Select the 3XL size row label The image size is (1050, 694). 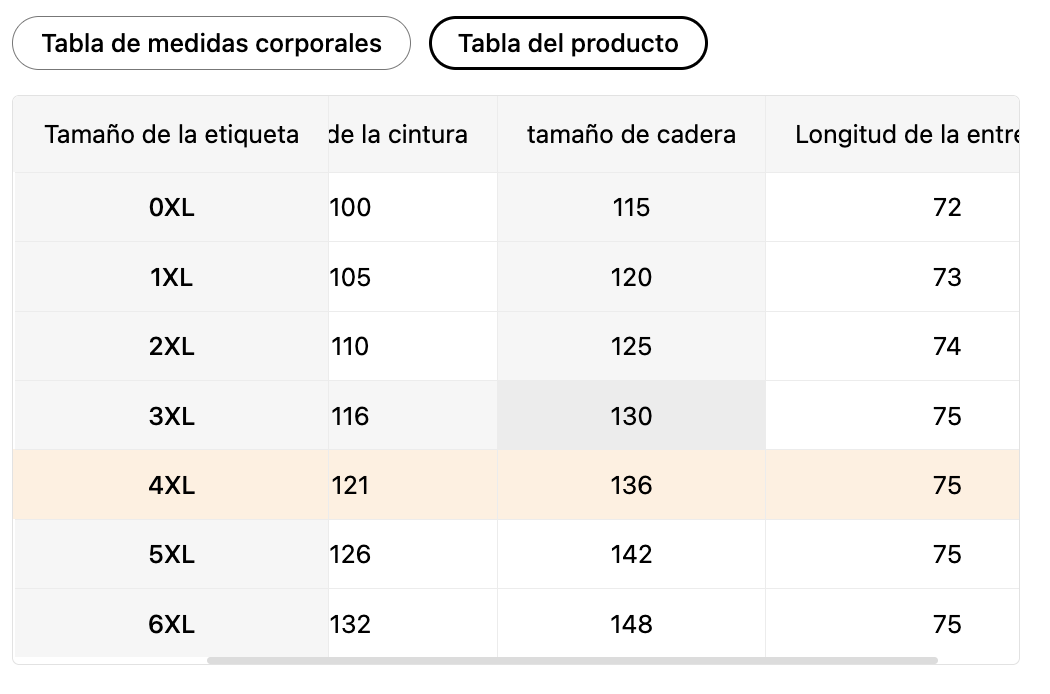[x=171, y=416]
